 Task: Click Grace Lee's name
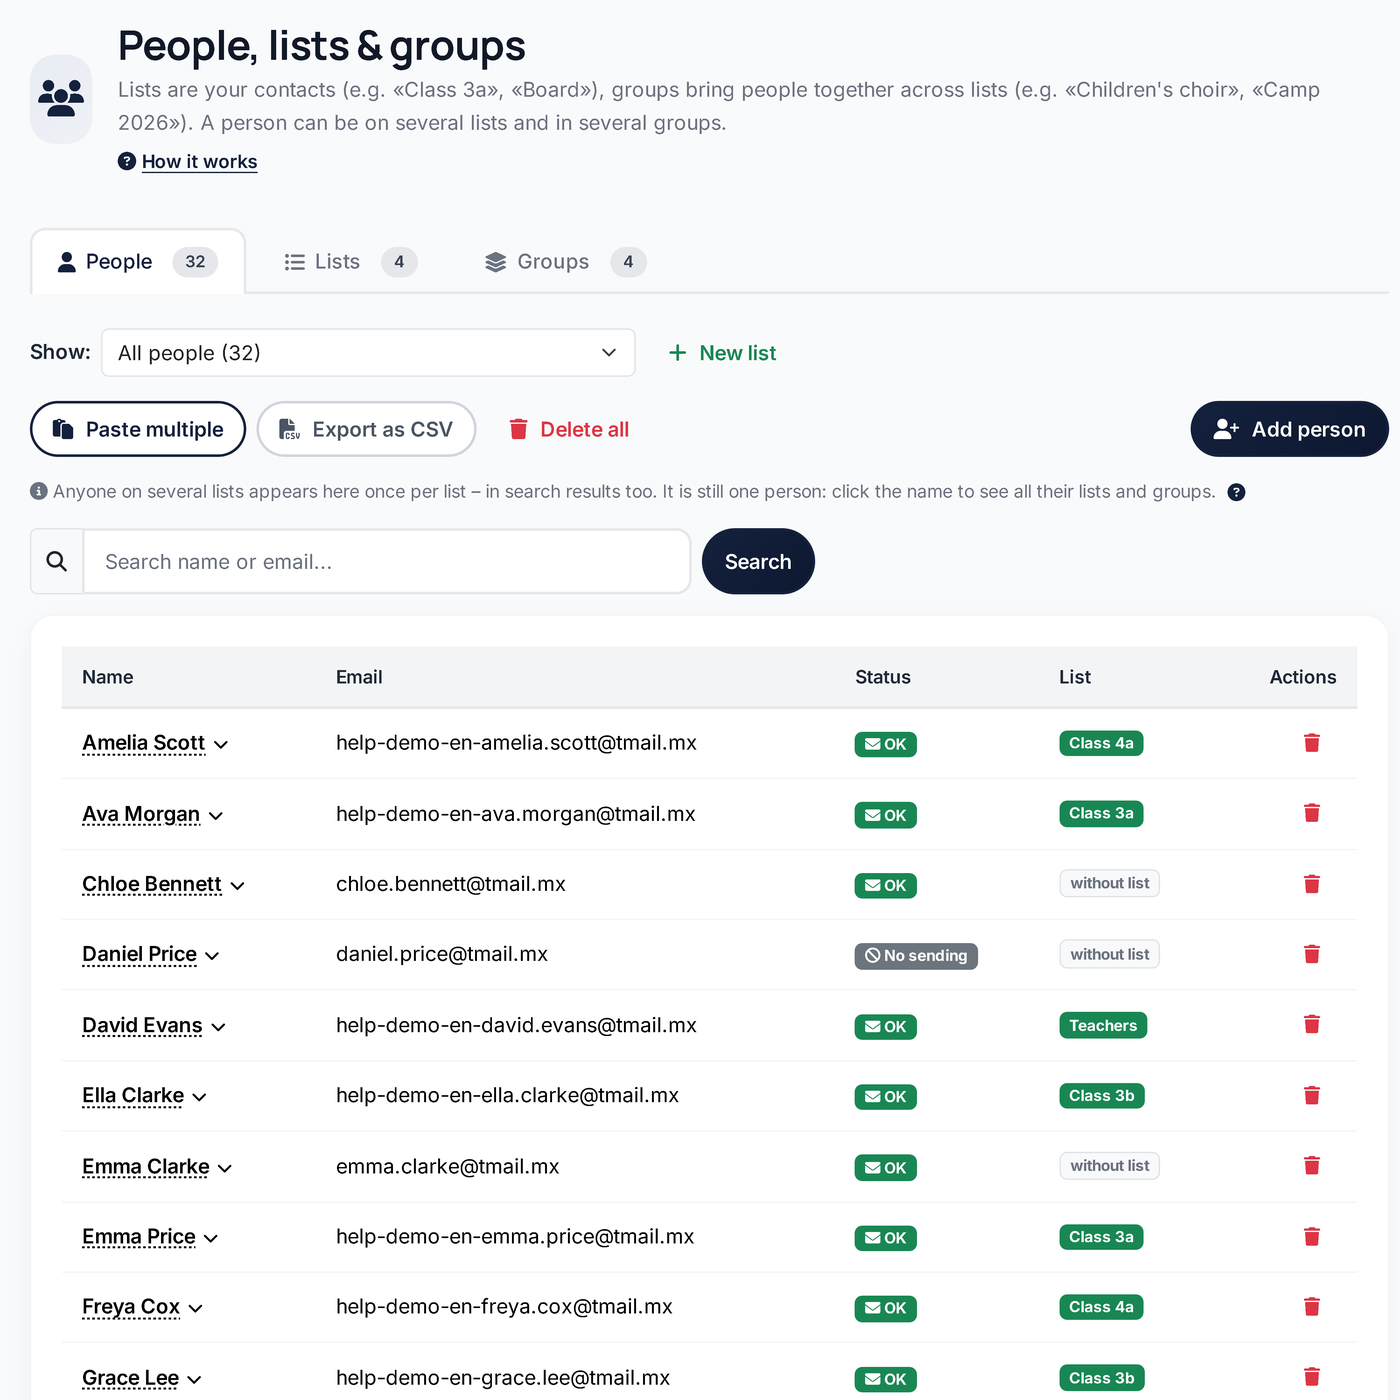(x=130, y=1378)
